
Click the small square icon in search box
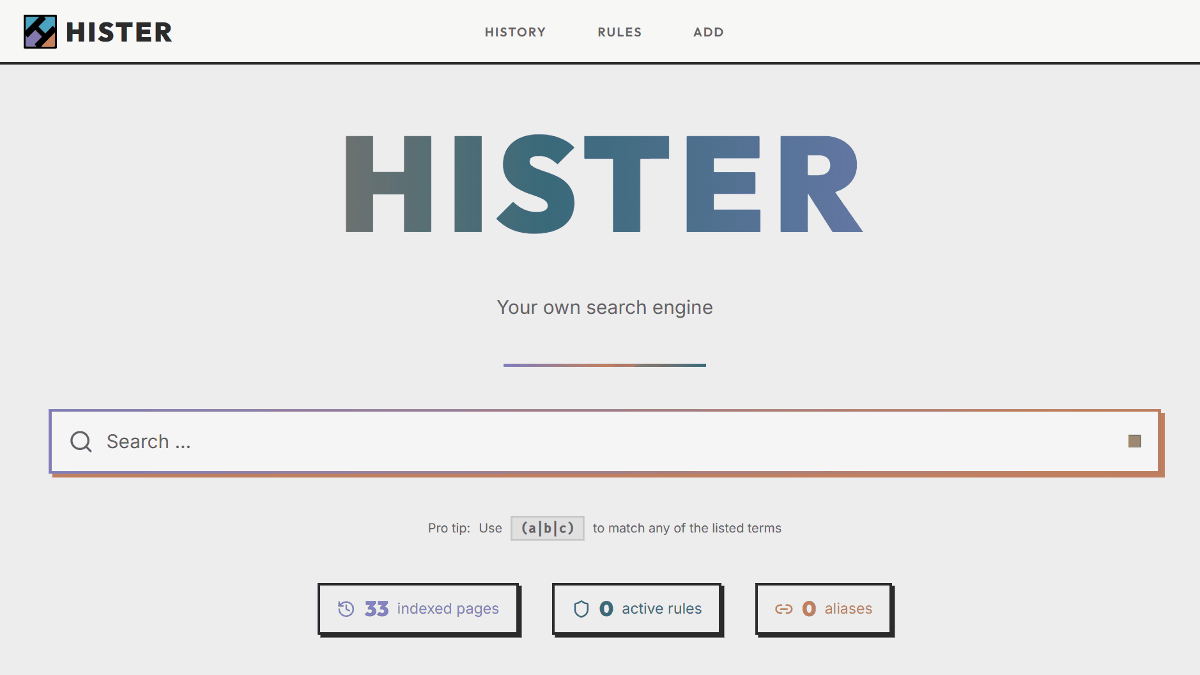(1134, 441)
